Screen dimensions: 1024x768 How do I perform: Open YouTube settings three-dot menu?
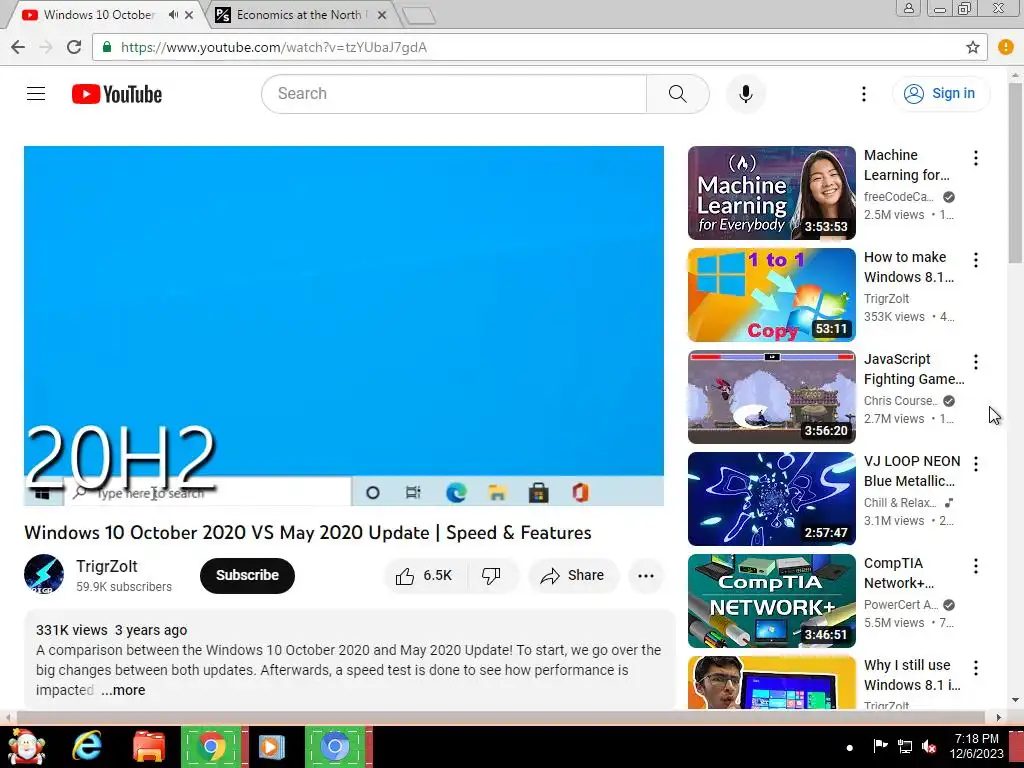click(x=863, y=94)
